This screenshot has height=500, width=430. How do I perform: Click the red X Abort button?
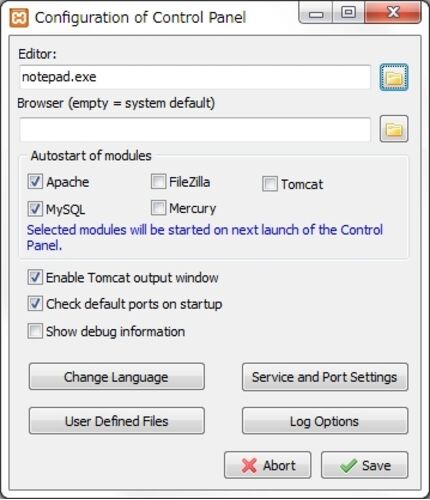(267, 465)
